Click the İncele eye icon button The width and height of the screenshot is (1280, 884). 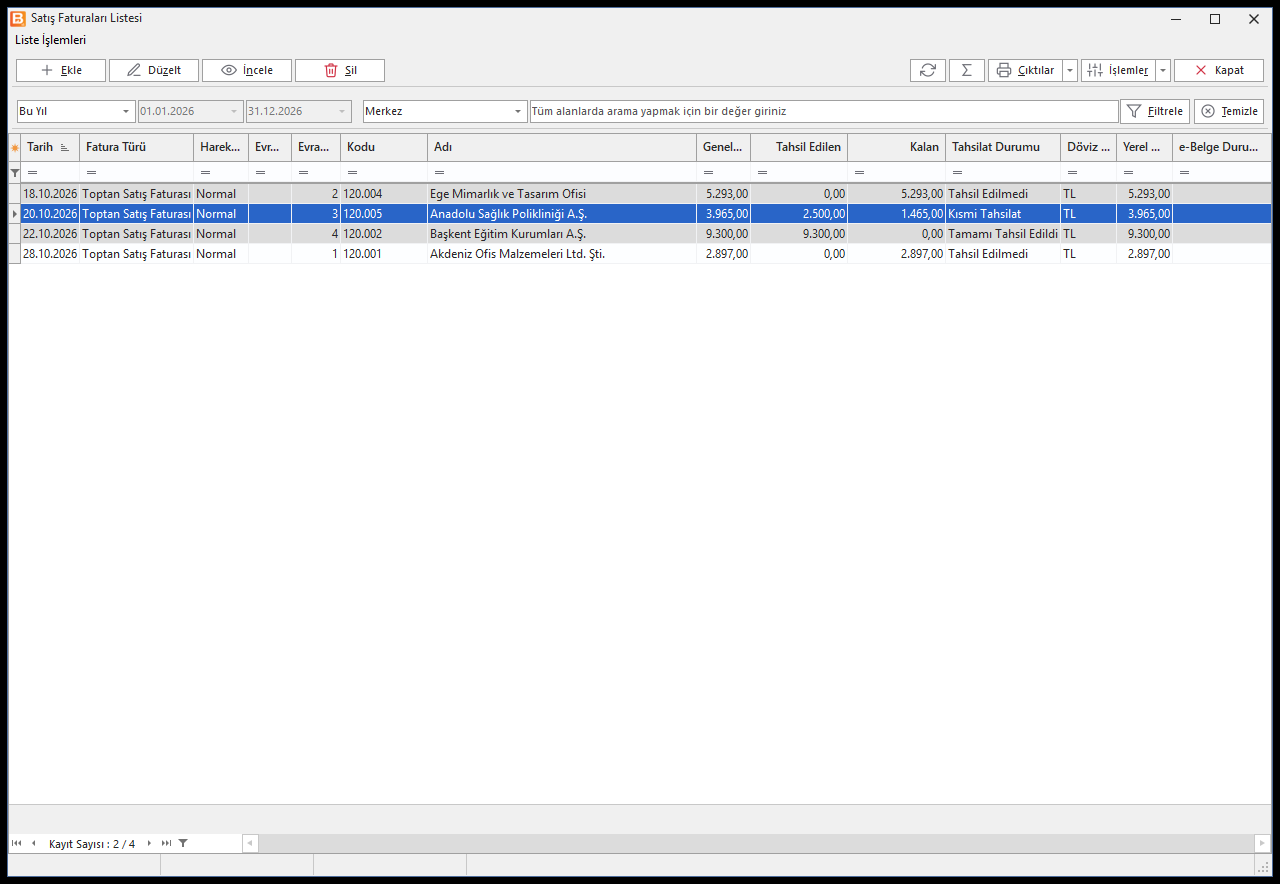(246, 70)
